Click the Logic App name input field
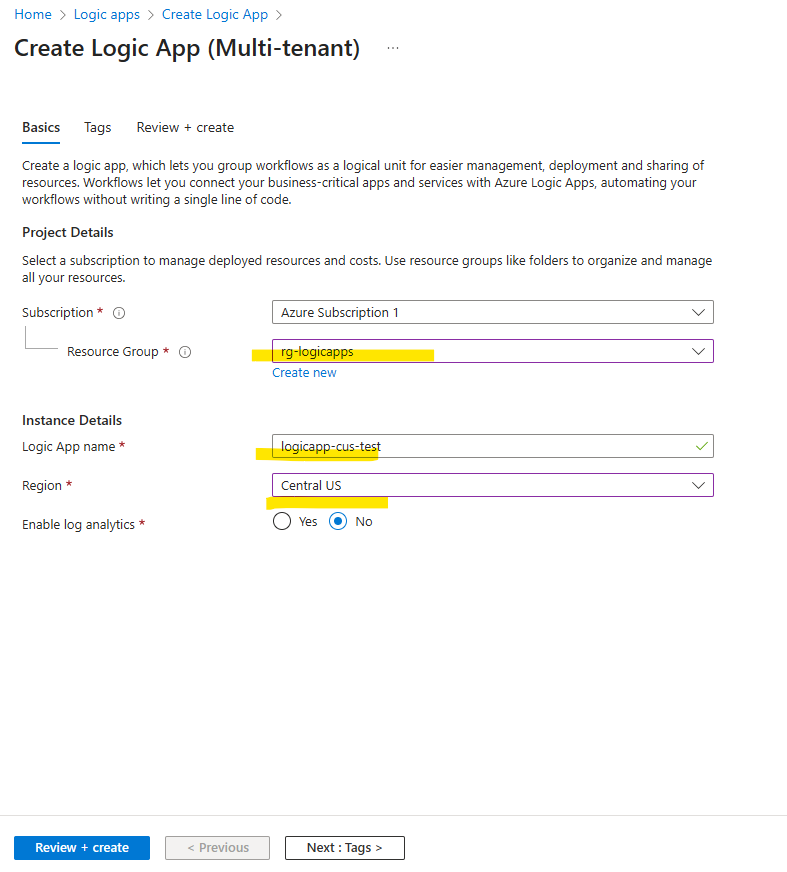 click(x=493, y=446)
